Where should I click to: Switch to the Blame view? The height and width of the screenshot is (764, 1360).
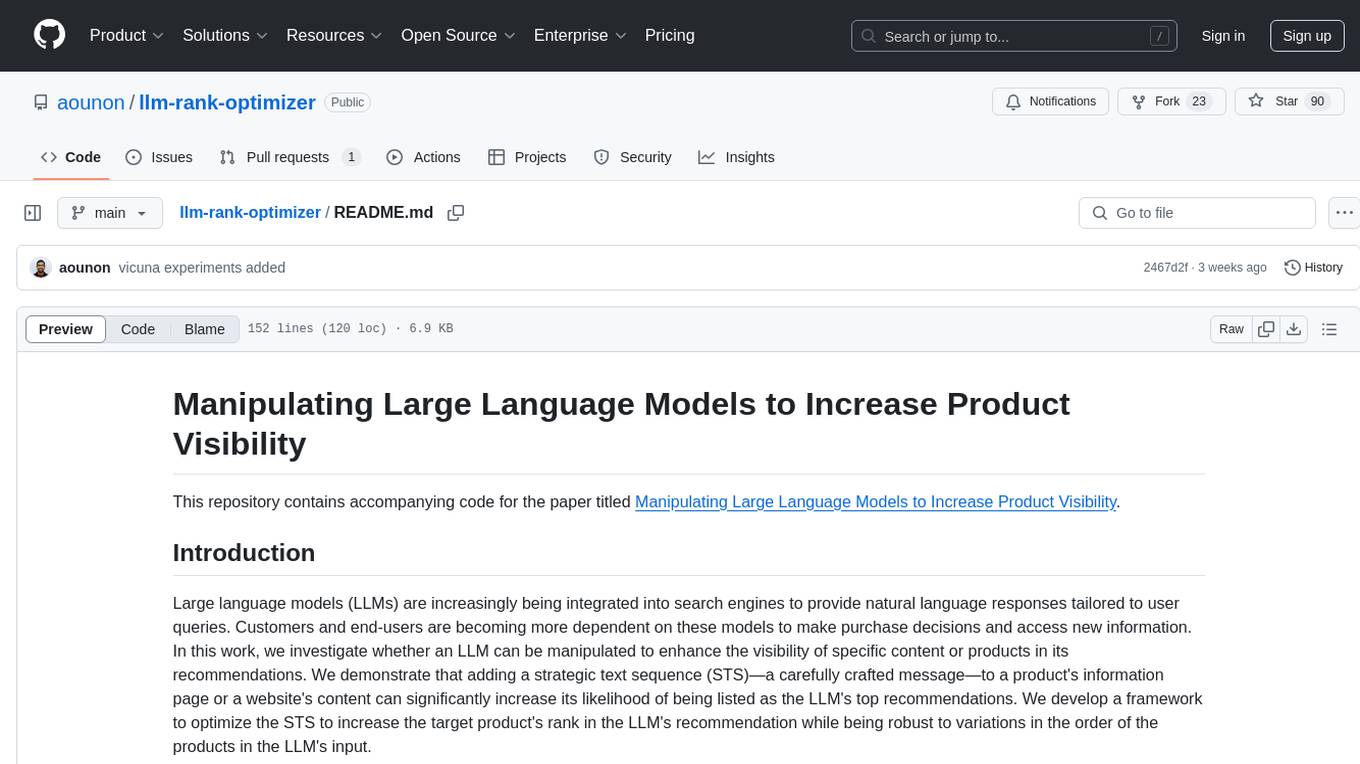tap(205, 329)
